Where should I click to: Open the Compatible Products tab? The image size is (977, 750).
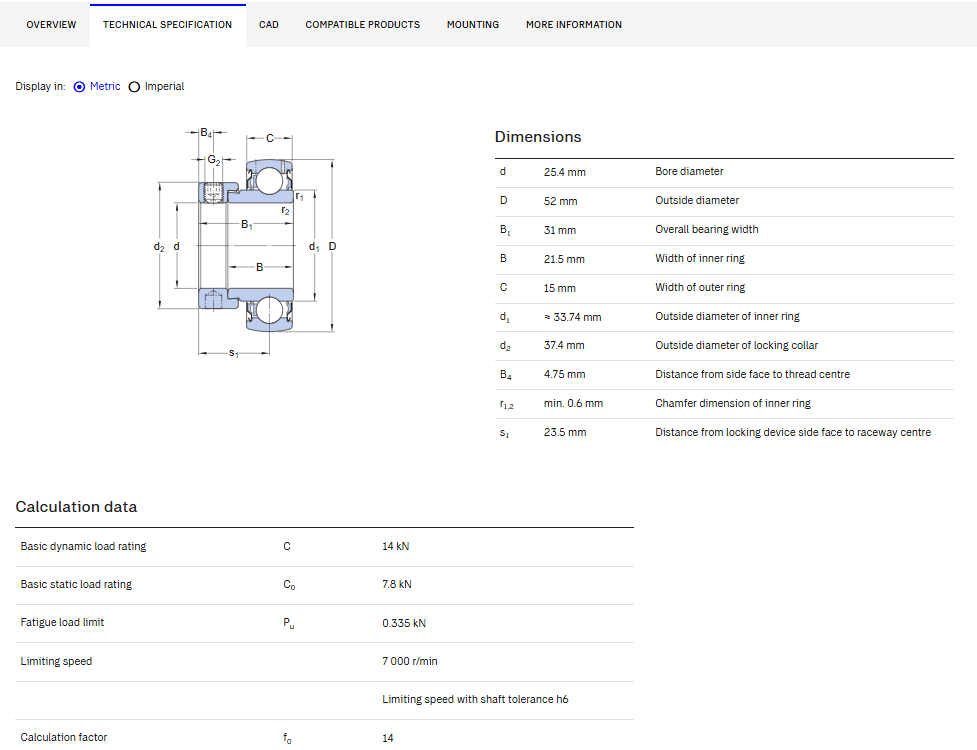(363, 25)
